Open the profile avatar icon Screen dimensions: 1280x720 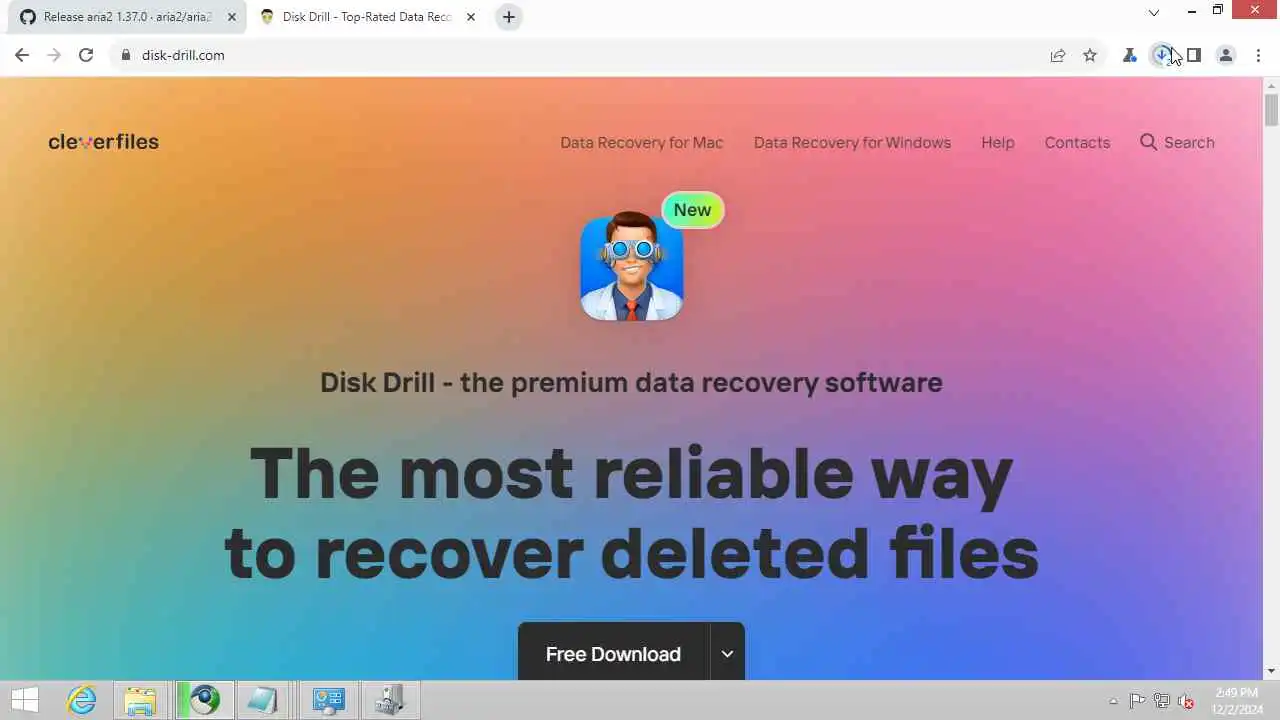[1226, 56]
